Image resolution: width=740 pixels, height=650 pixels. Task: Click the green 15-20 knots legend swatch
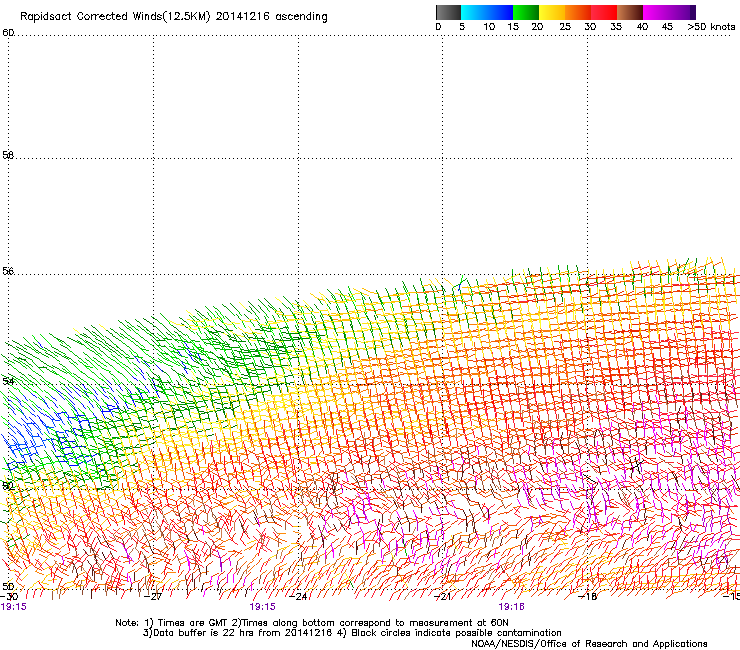click(x=526, y=12)
